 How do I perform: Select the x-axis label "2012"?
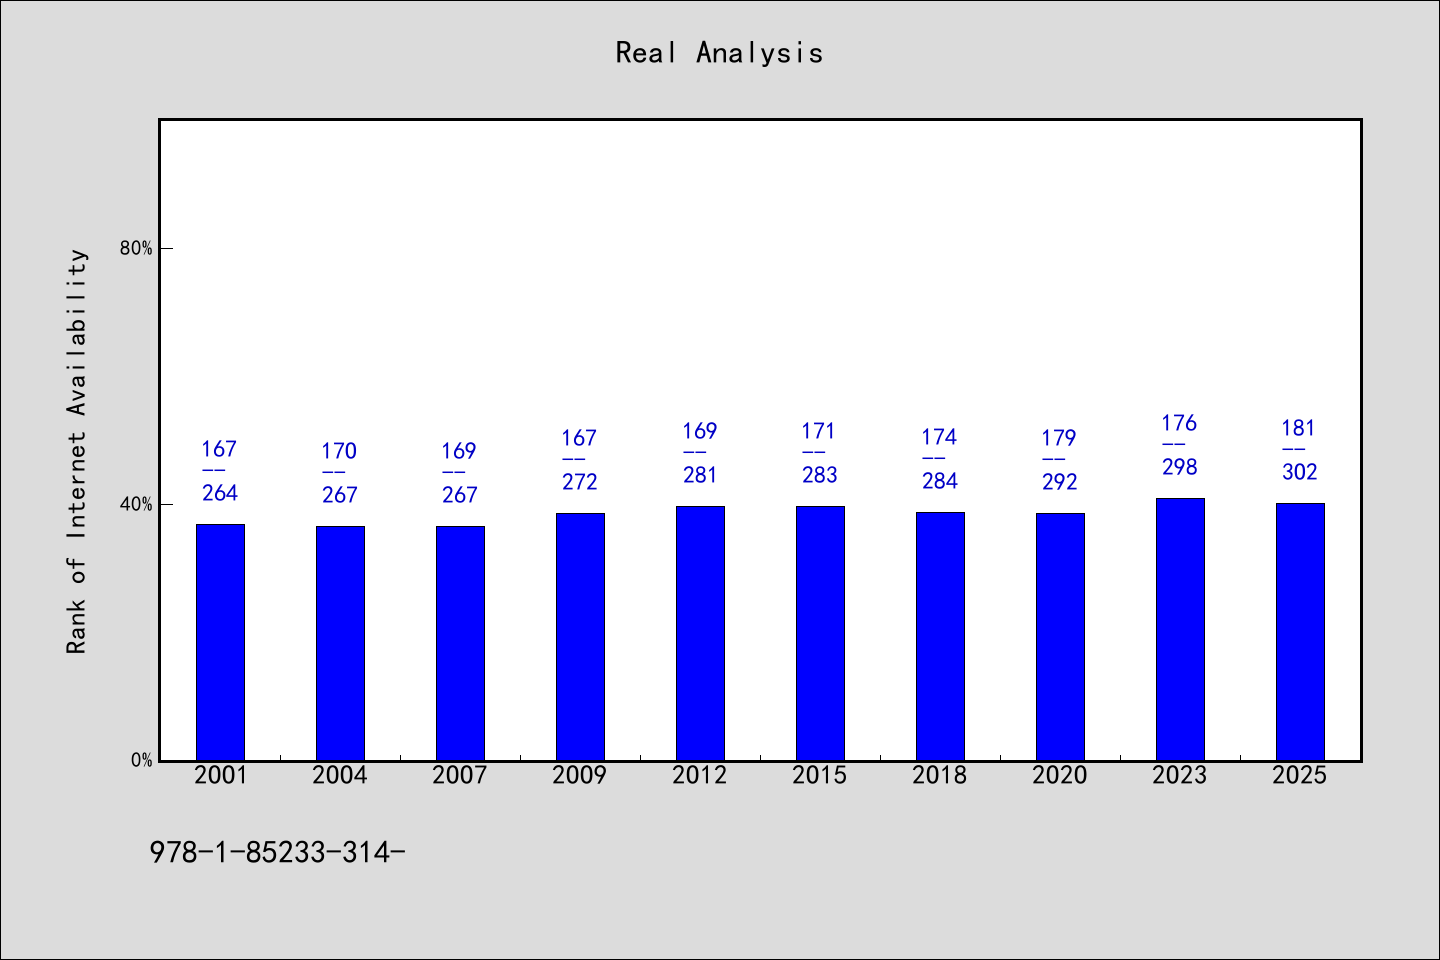[700, 775]
